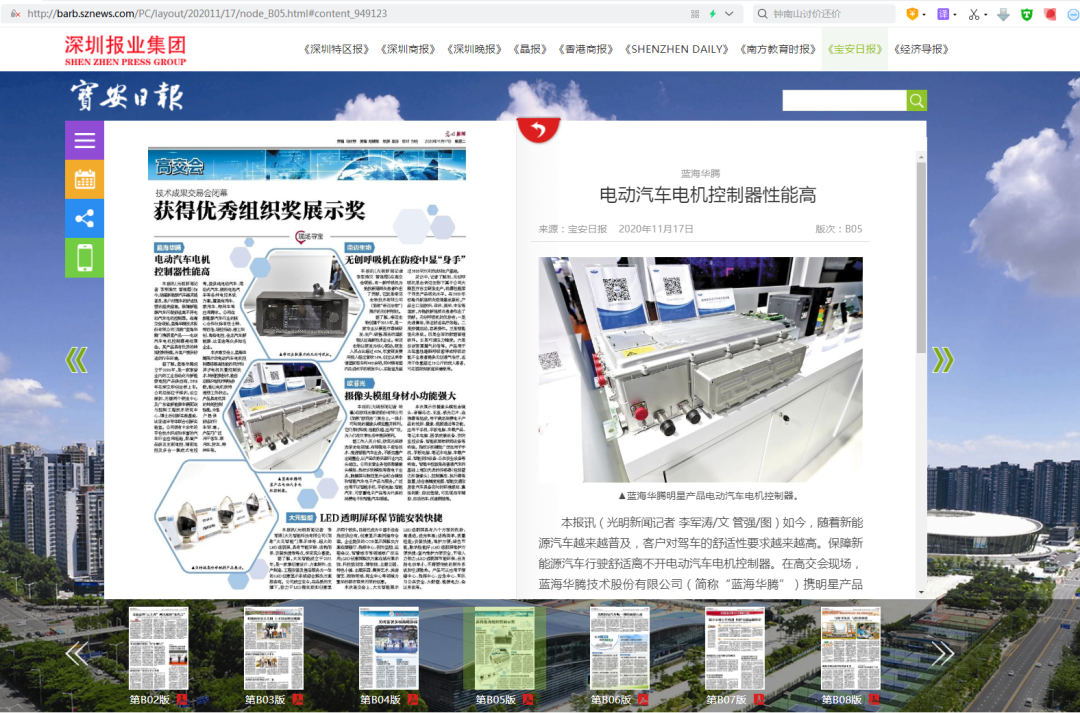Download PDF of 第B05版
The height and width of the screenshot is (713, 1080).
[x=528, y=700]
